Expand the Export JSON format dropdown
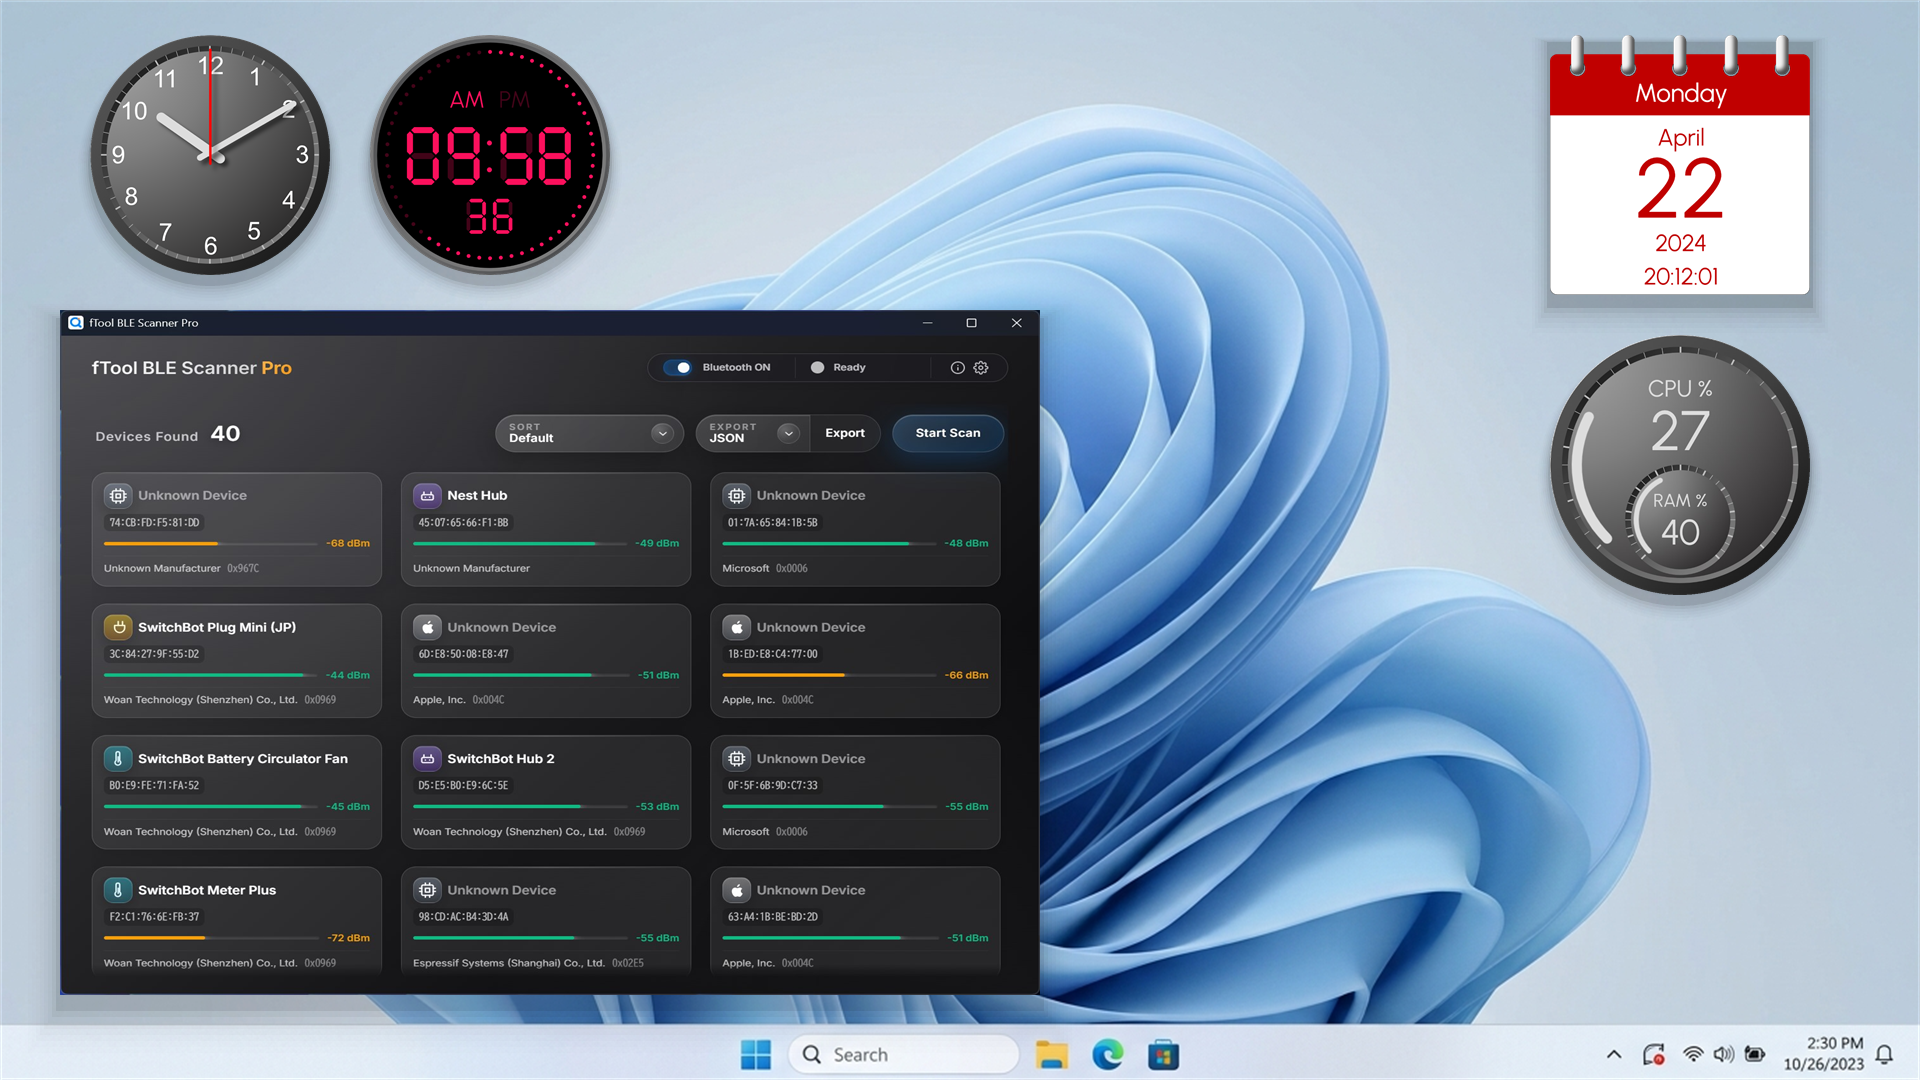Viewport: 1920px width, 1080px height. [753, 433]
